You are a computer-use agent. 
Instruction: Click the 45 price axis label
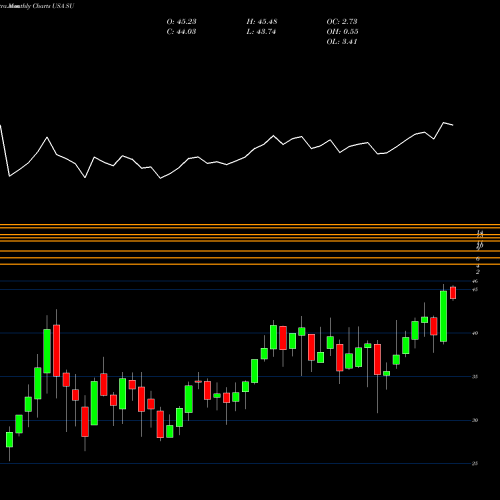click(x=475, y=289)
